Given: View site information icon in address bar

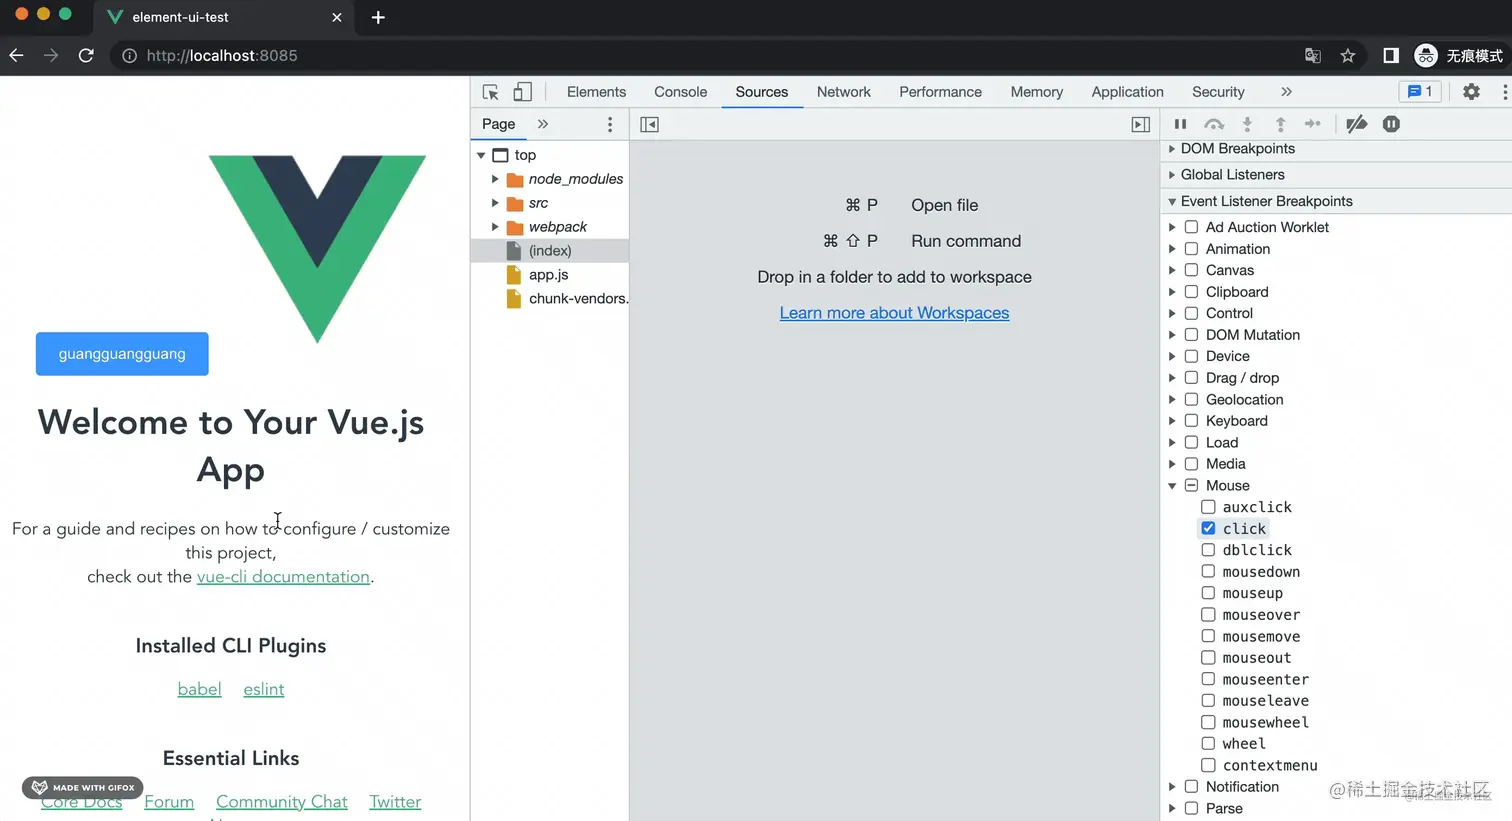Looking at the screenshot, I should tap(129, 55).
